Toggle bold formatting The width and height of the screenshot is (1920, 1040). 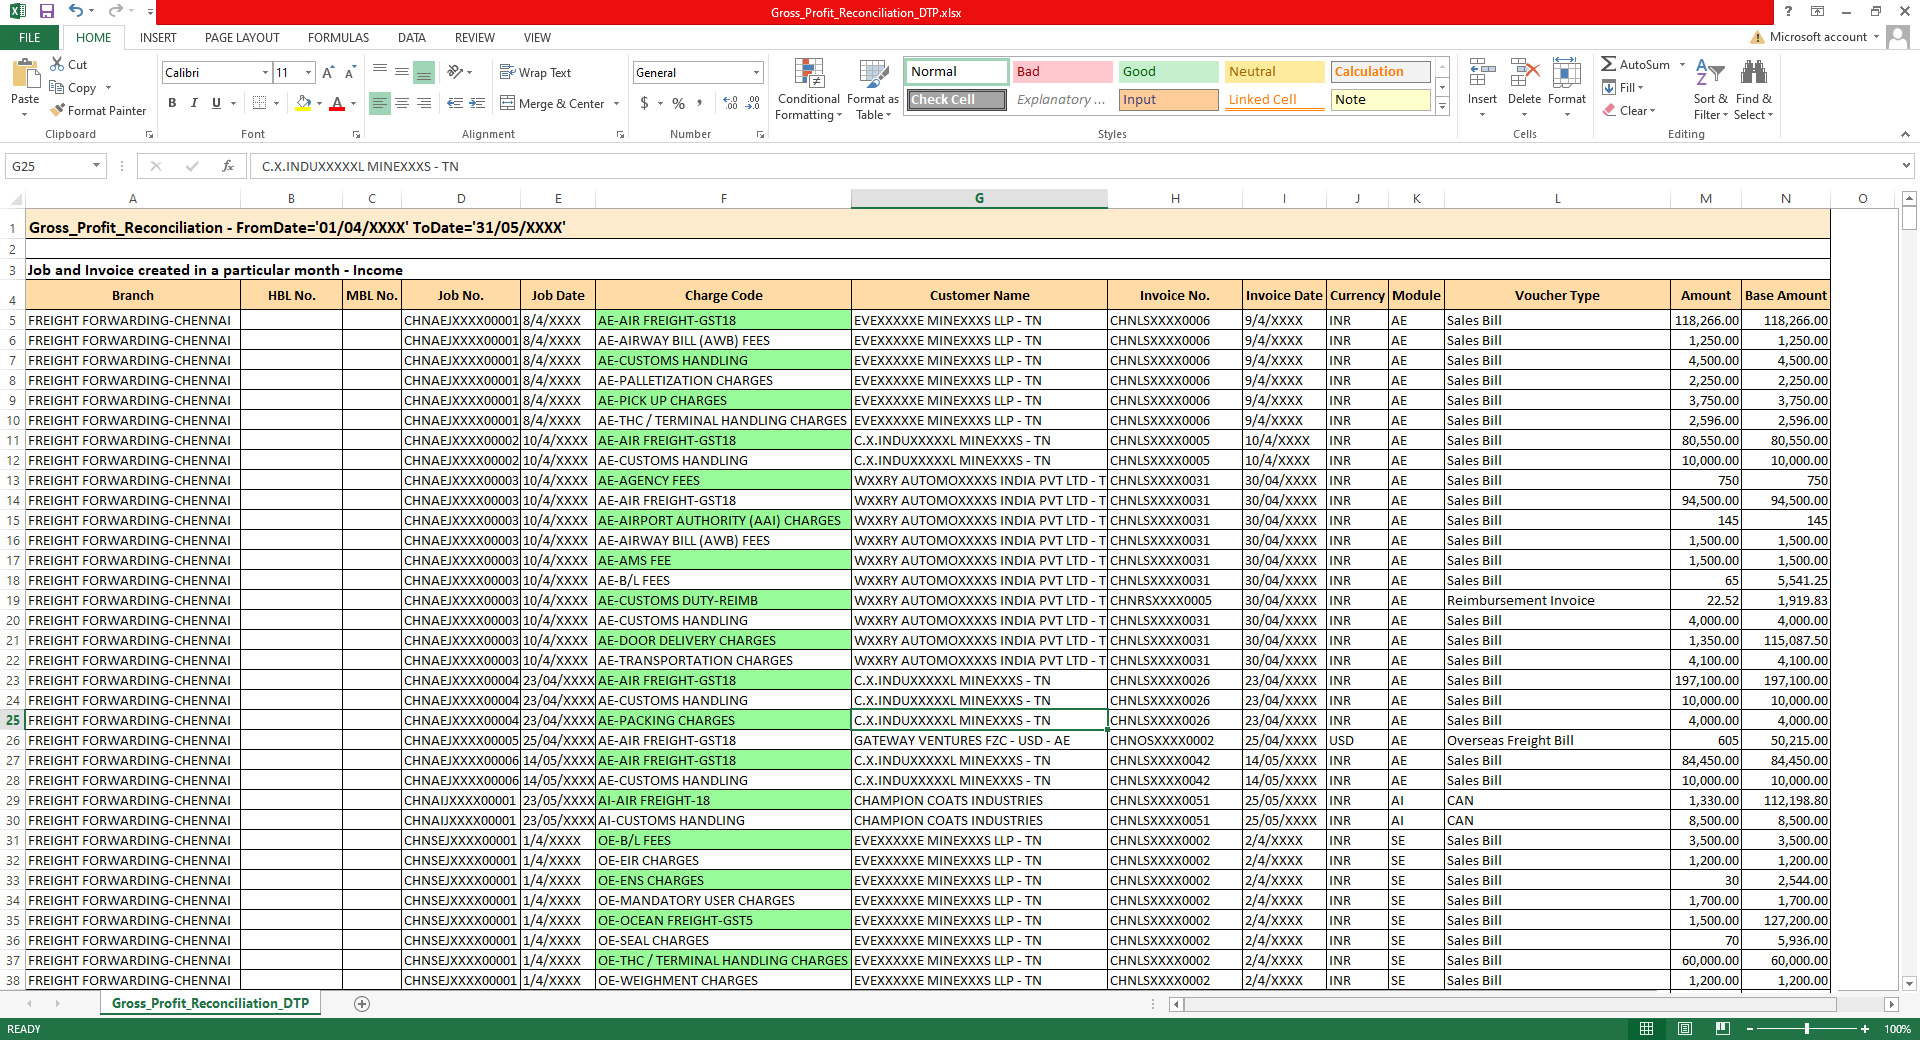[172, 103]
